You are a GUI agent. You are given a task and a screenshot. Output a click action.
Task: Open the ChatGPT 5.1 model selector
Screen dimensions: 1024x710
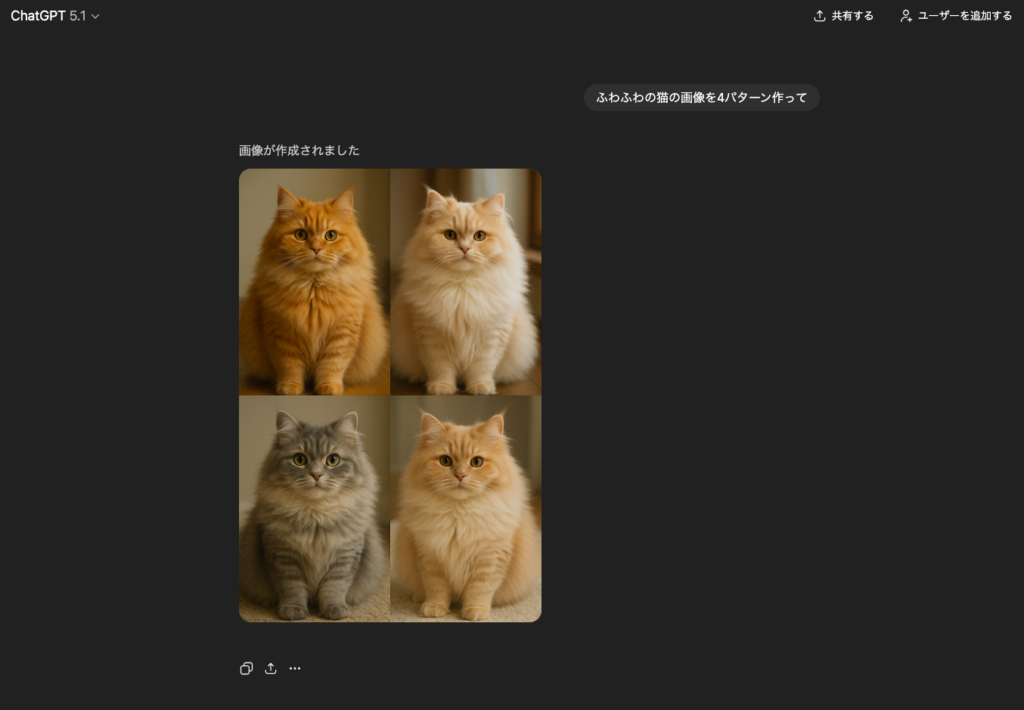57,16
